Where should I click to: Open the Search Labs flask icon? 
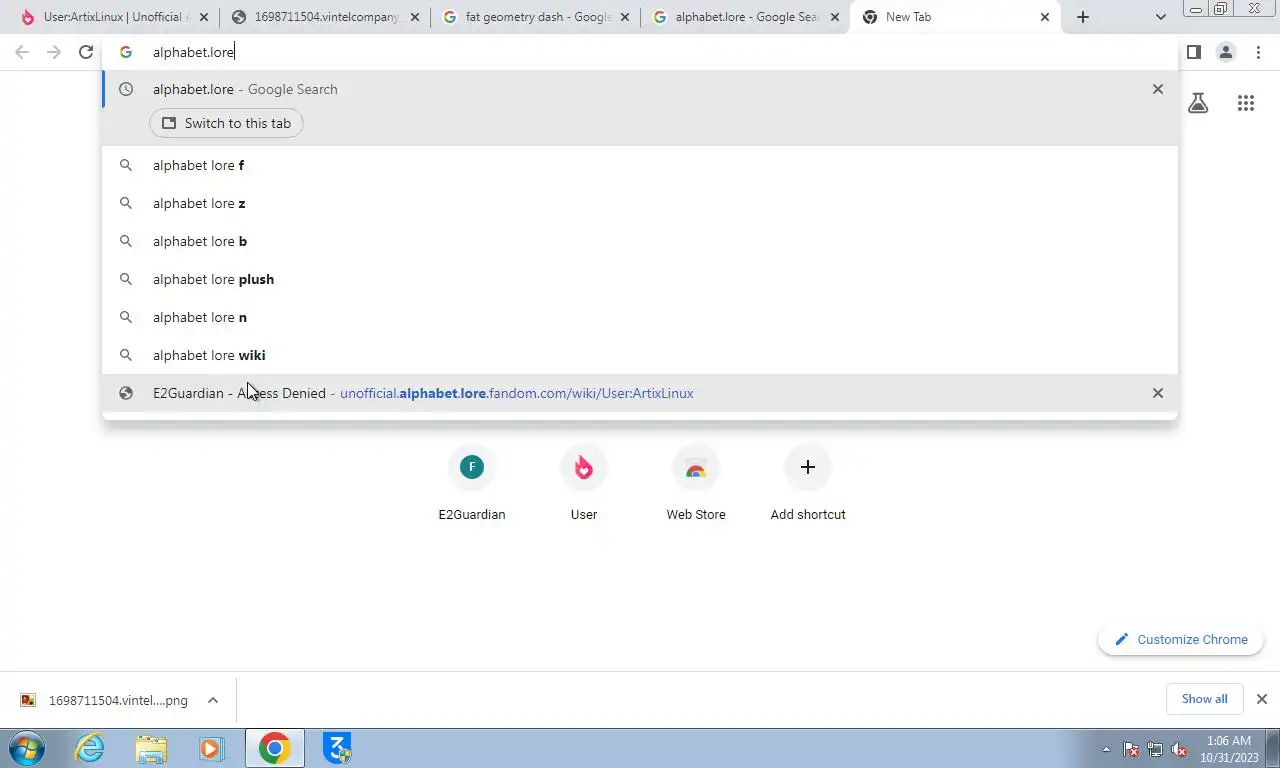click(x=1198, y=102)
